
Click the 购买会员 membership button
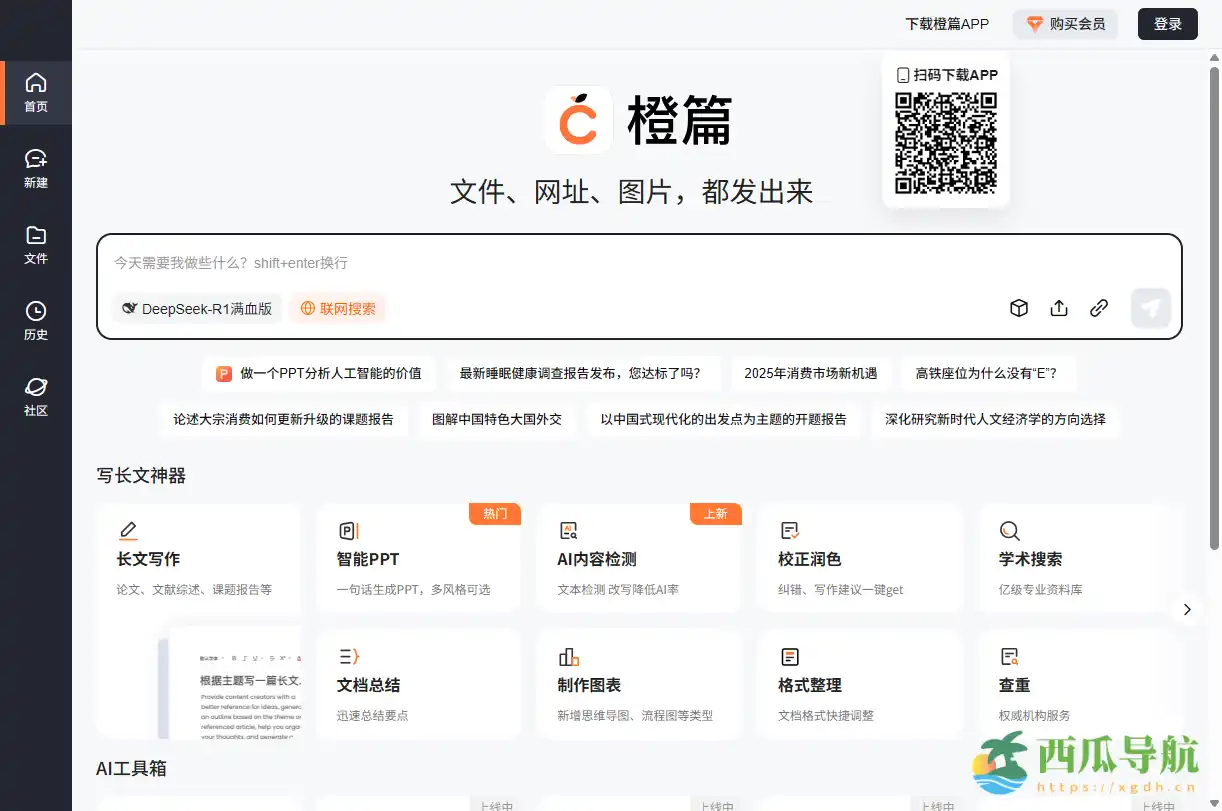point(1065,23)
